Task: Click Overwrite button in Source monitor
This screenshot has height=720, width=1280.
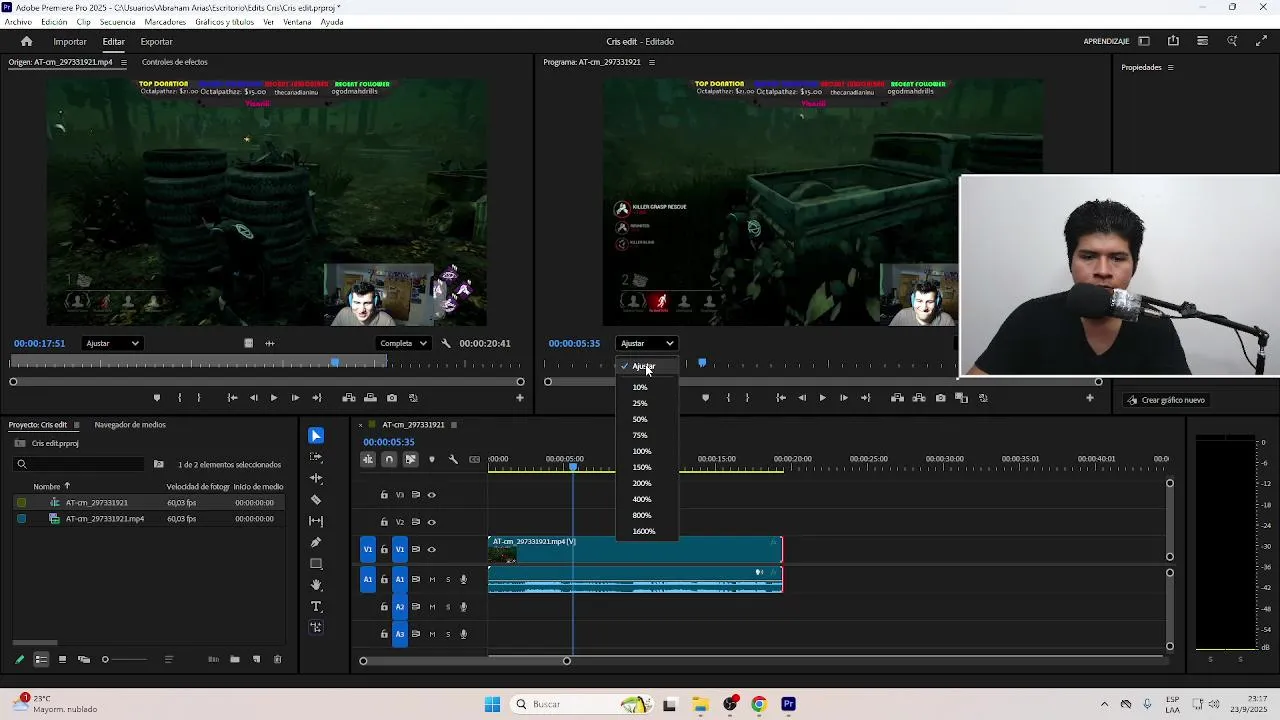Action: (x=370, y=398)
